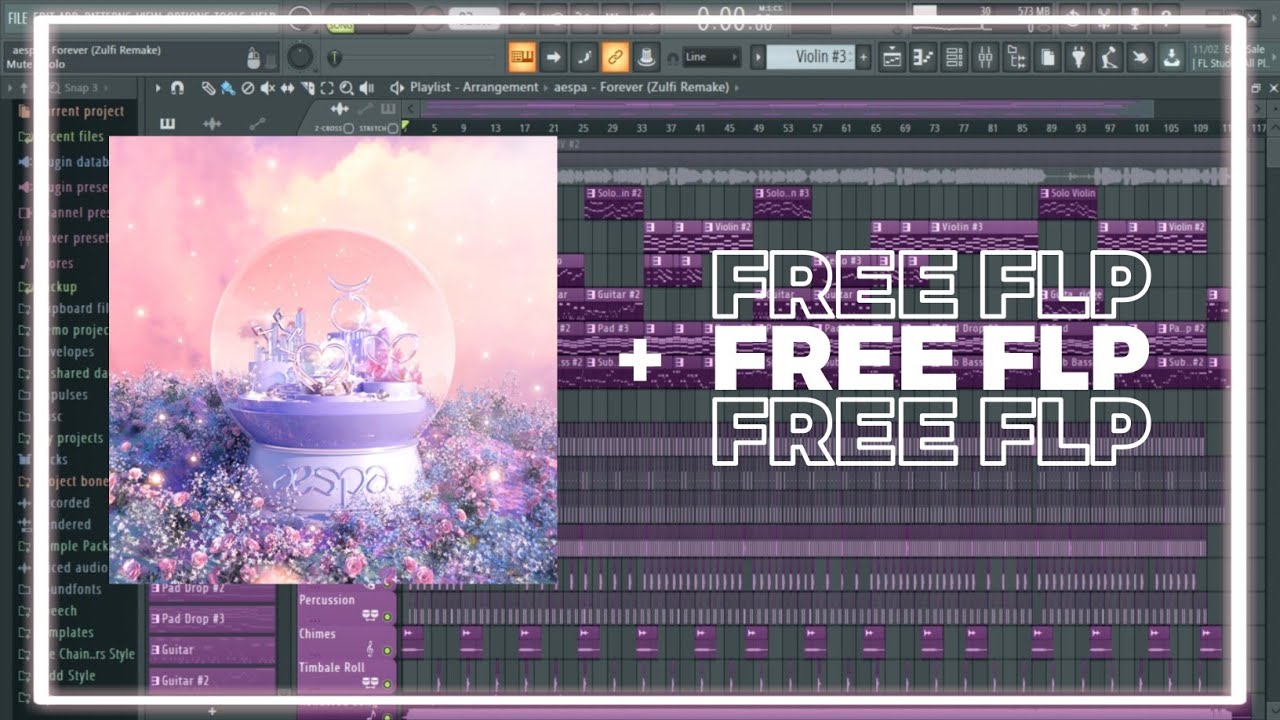Image resolution: width=1280 pixels, height=720 pixels.
Task: Mute the Timbale Roll track
Action: pos(388,685)
